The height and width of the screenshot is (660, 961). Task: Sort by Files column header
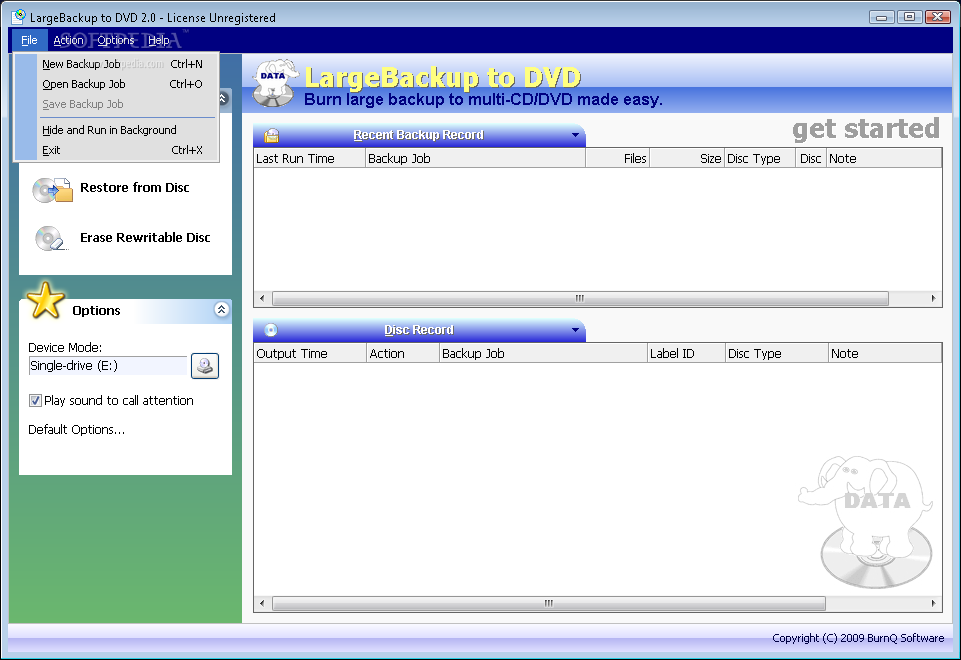click(617, 159)
